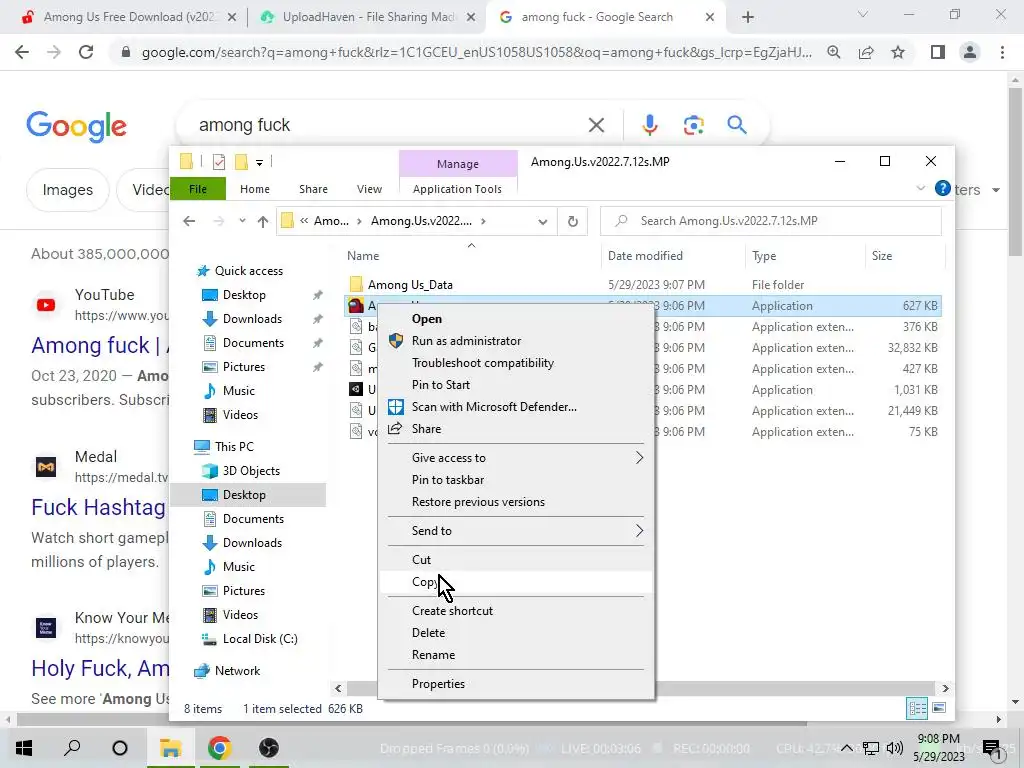
Task: Click Troubleshoot compatibility entry
Action: 516,363
